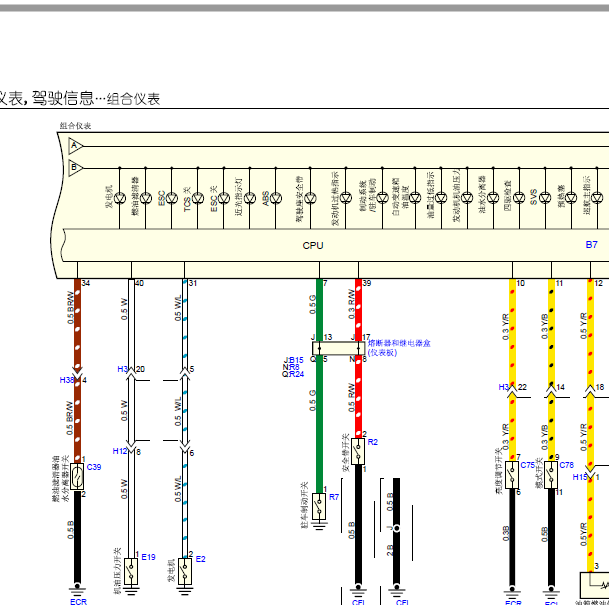
Task: Click the triangle A bus marker
Action: [75, 146]
